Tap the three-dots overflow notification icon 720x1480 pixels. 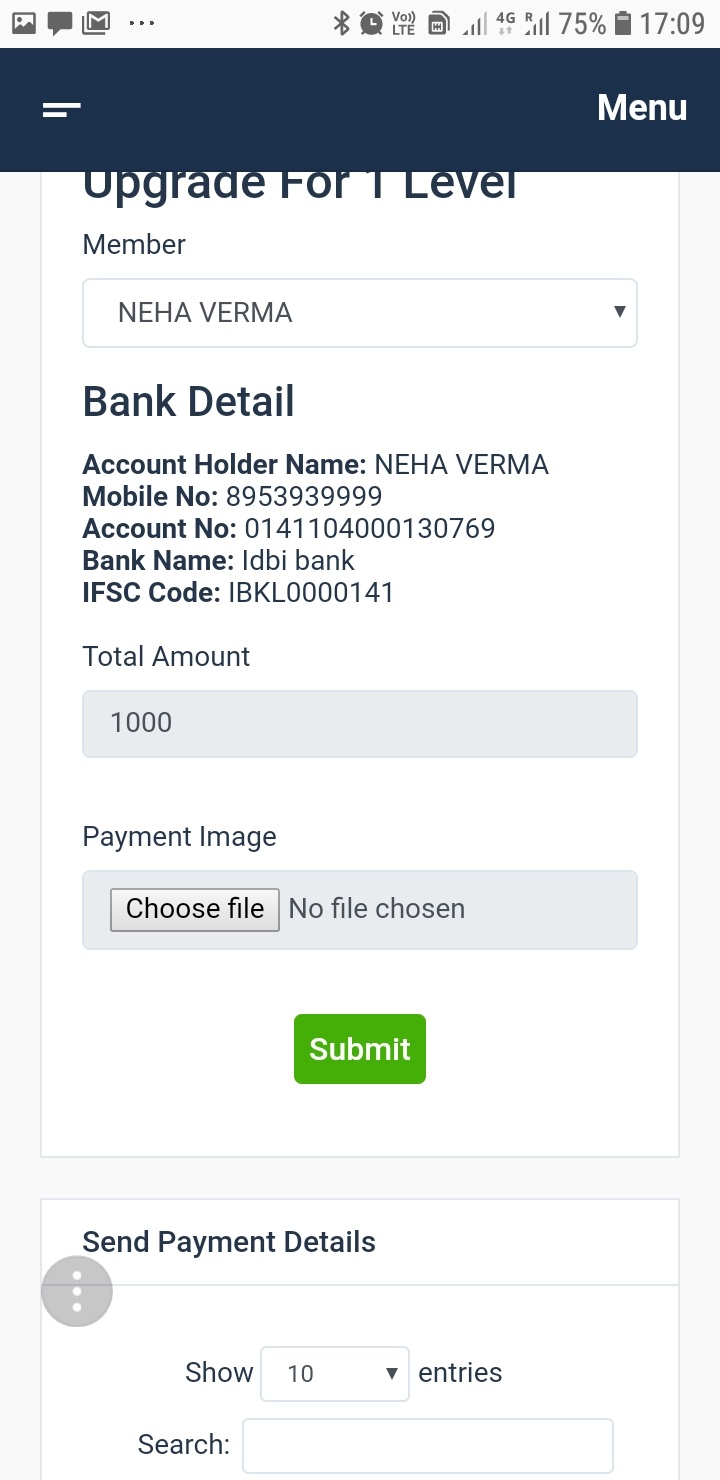[x=142, y=24]
